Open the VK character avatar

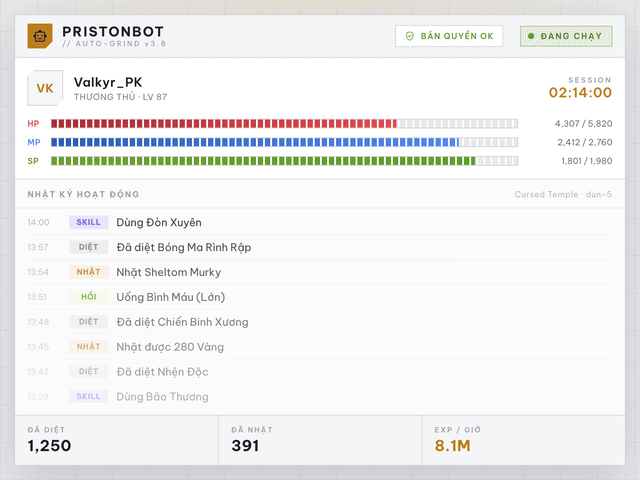[45, 88]
